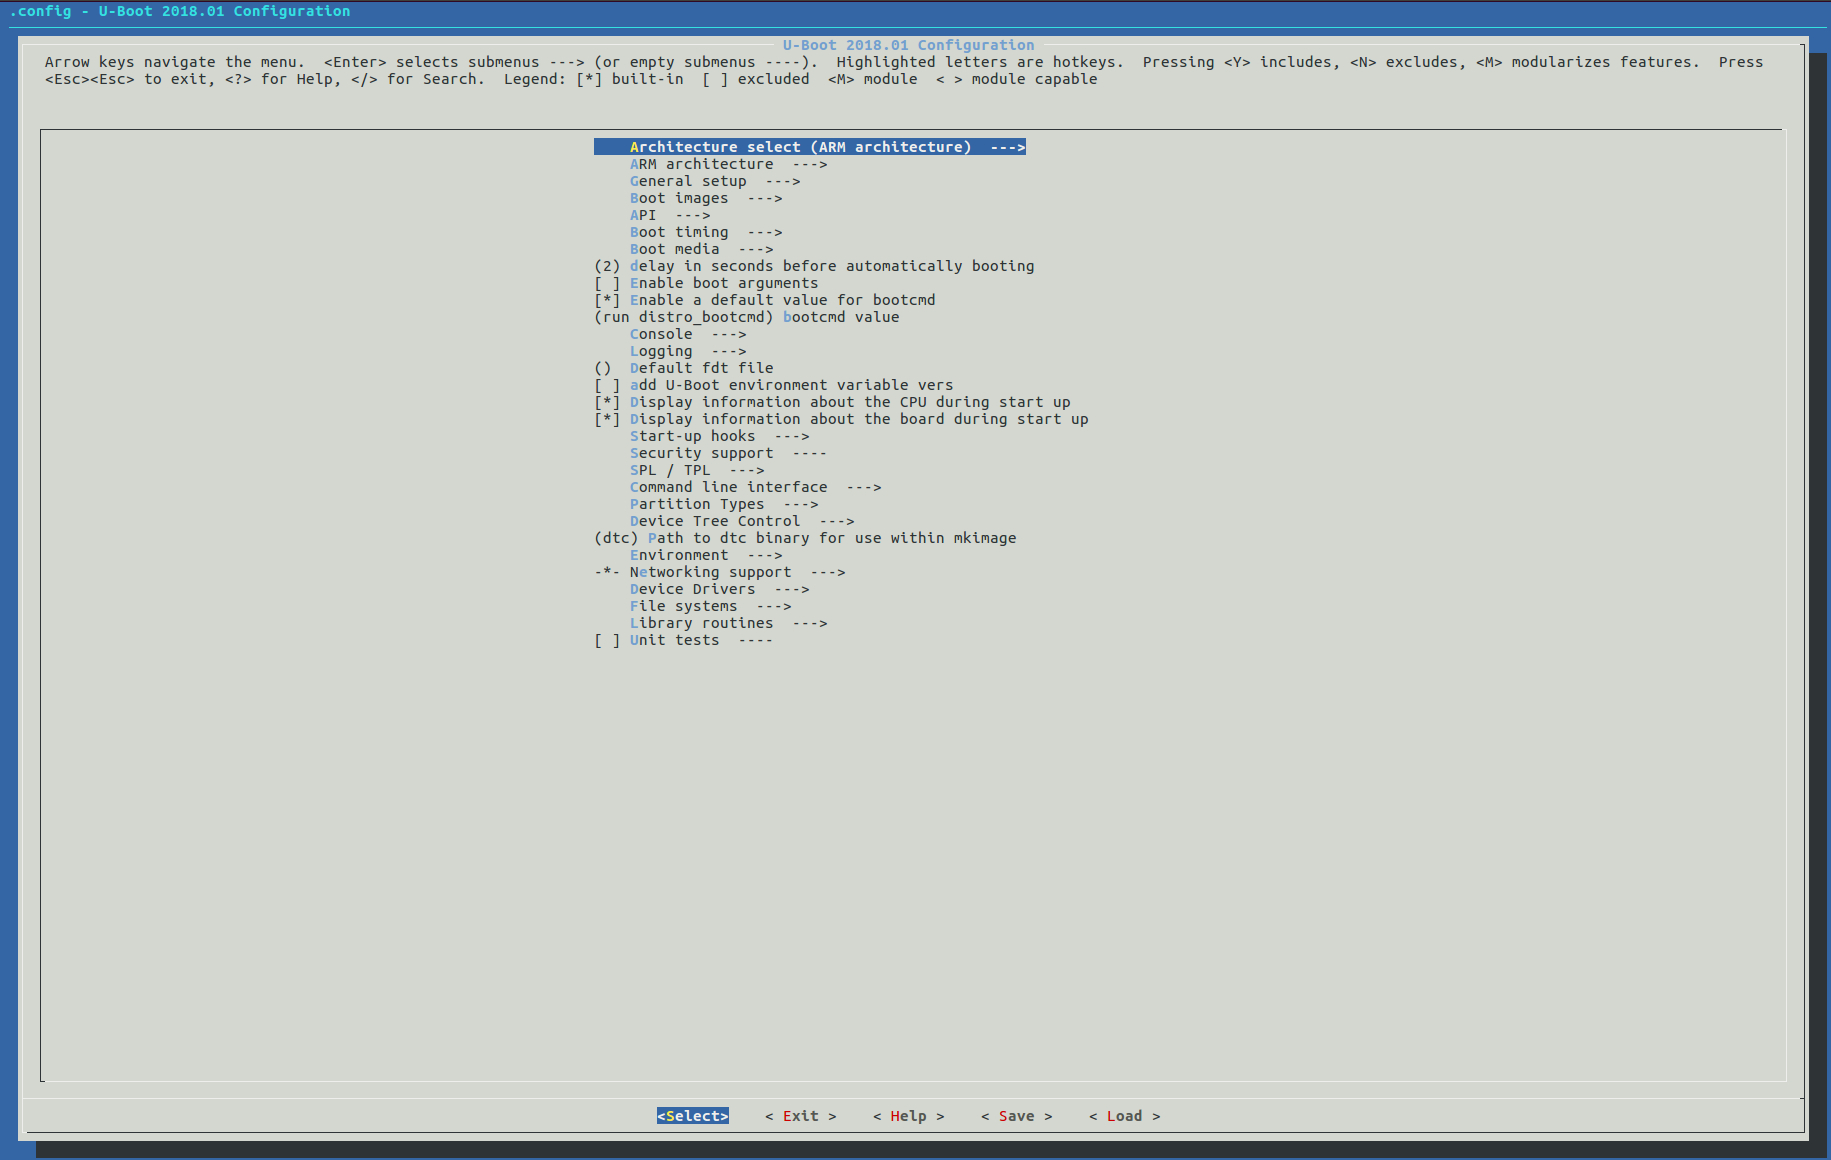The width and height of the screenshot is (1831, 1160).
Task: Open the API submenu
Action: tap(670, 215)
